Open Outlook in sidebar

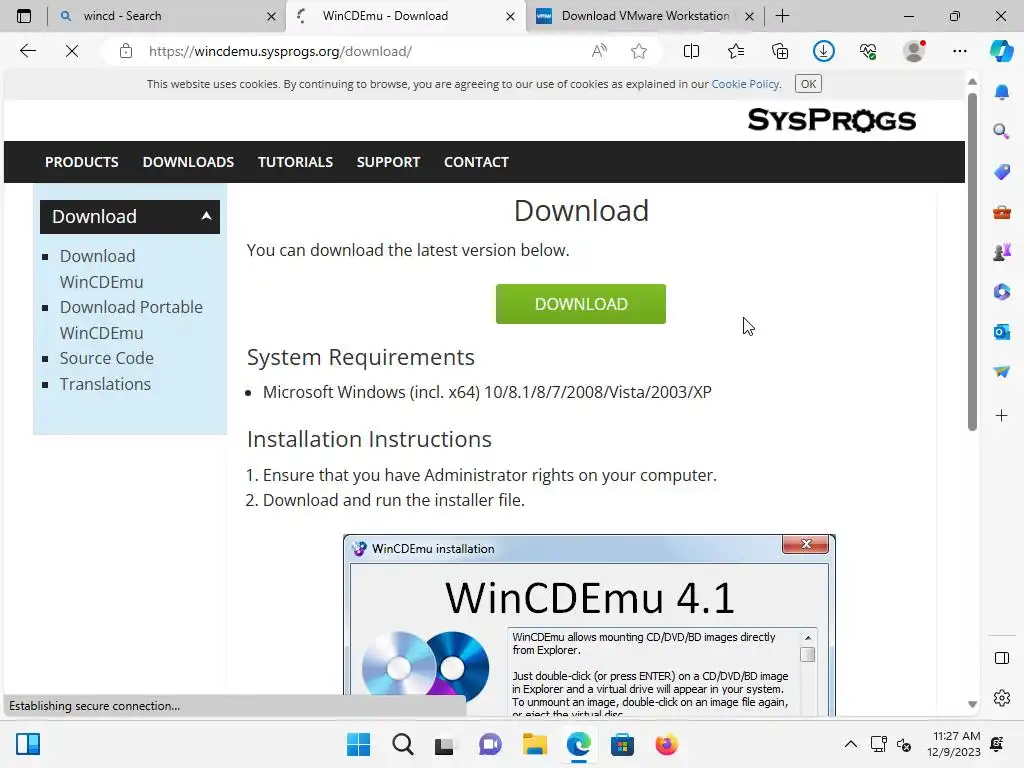pyautogui.click(x=1002, y=332)
